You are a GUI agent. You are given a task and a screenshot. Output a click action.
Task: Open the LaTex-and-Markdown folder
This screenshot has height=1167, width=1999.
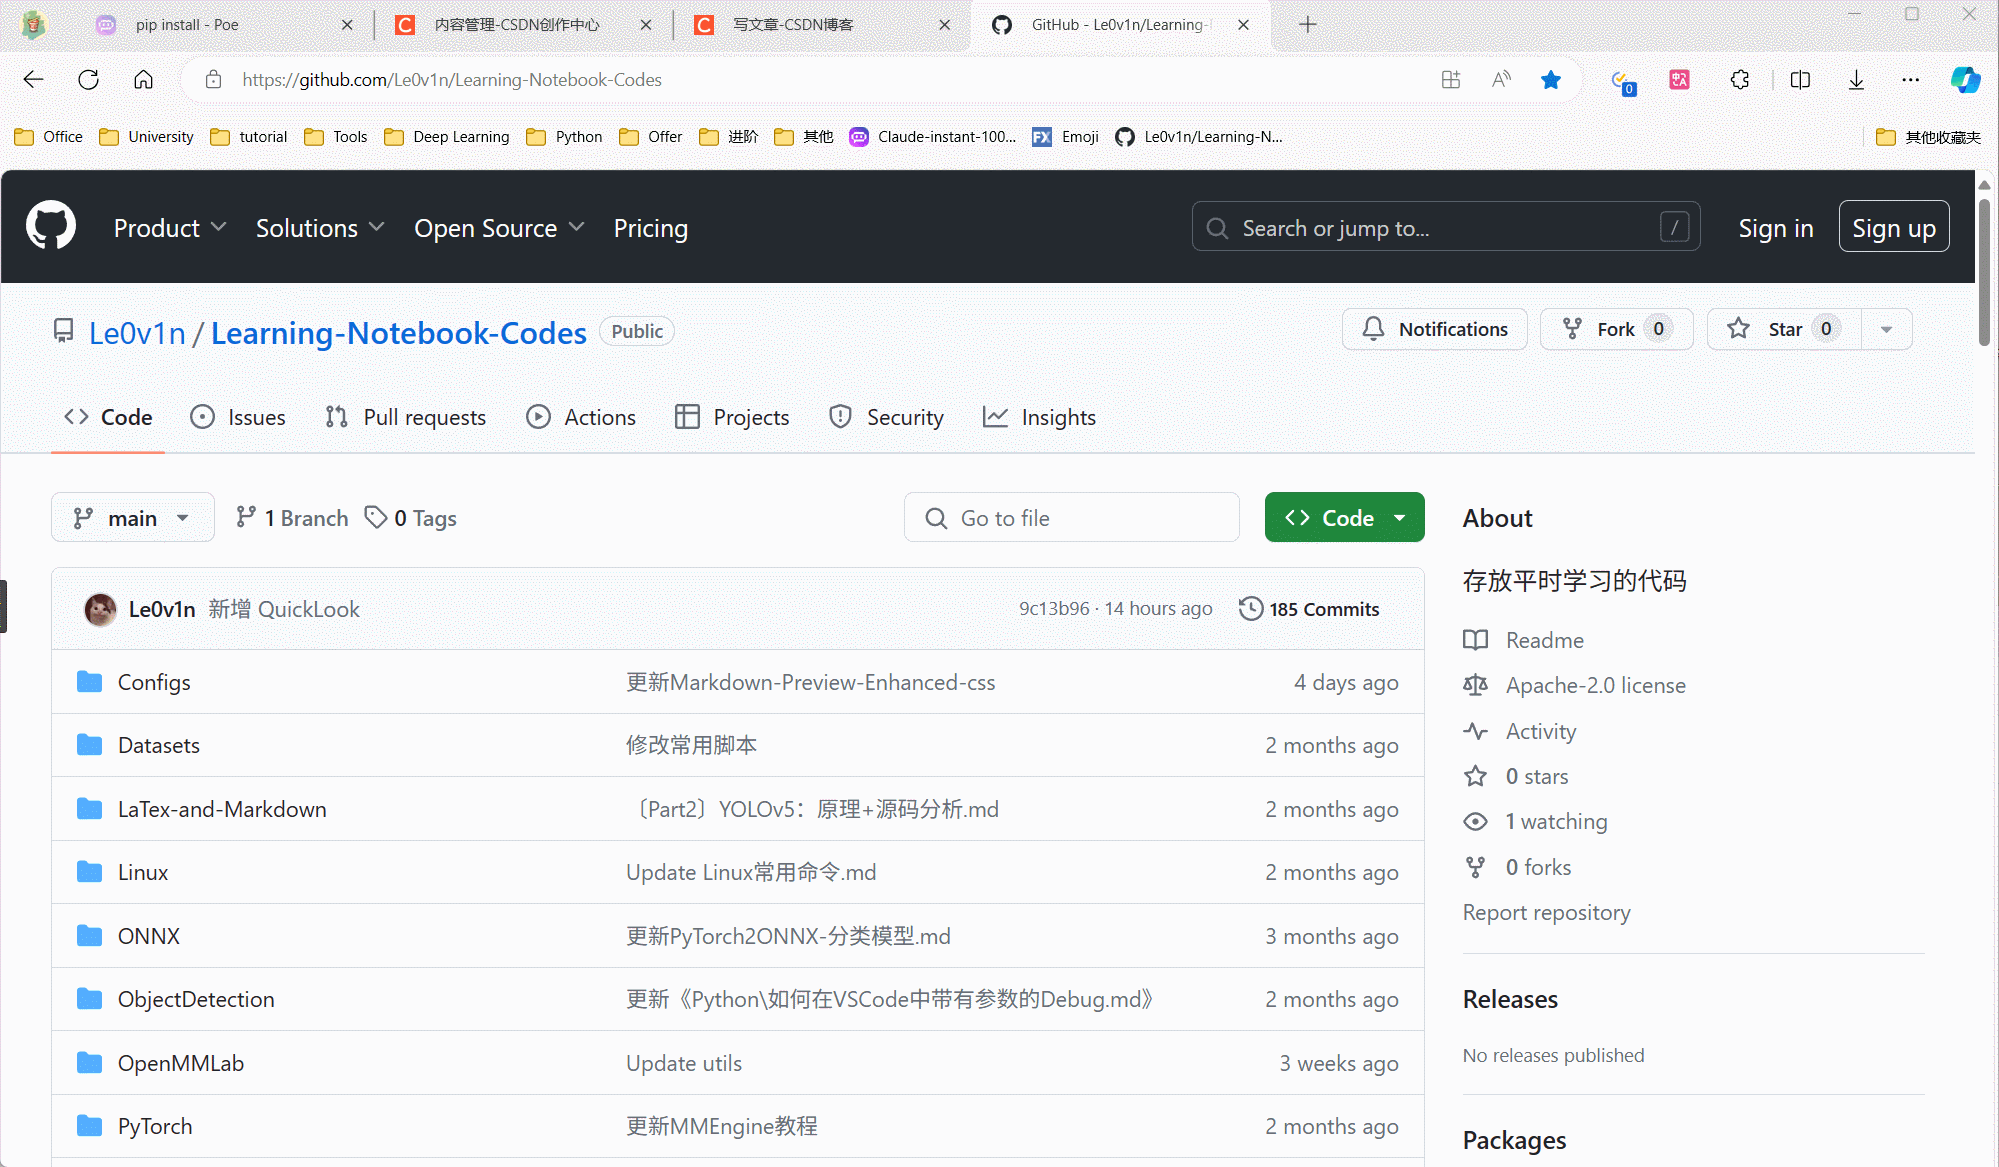coord(222,809)
